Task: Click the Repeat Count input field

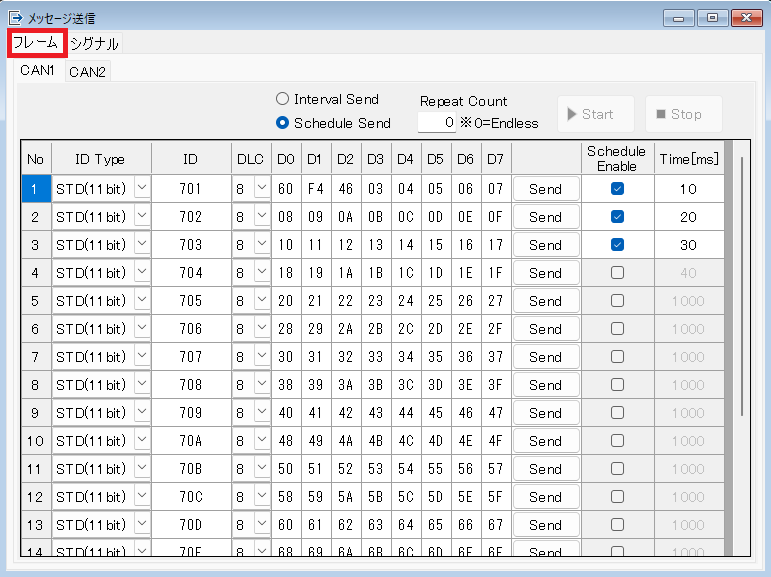Action: click(436, 123)
